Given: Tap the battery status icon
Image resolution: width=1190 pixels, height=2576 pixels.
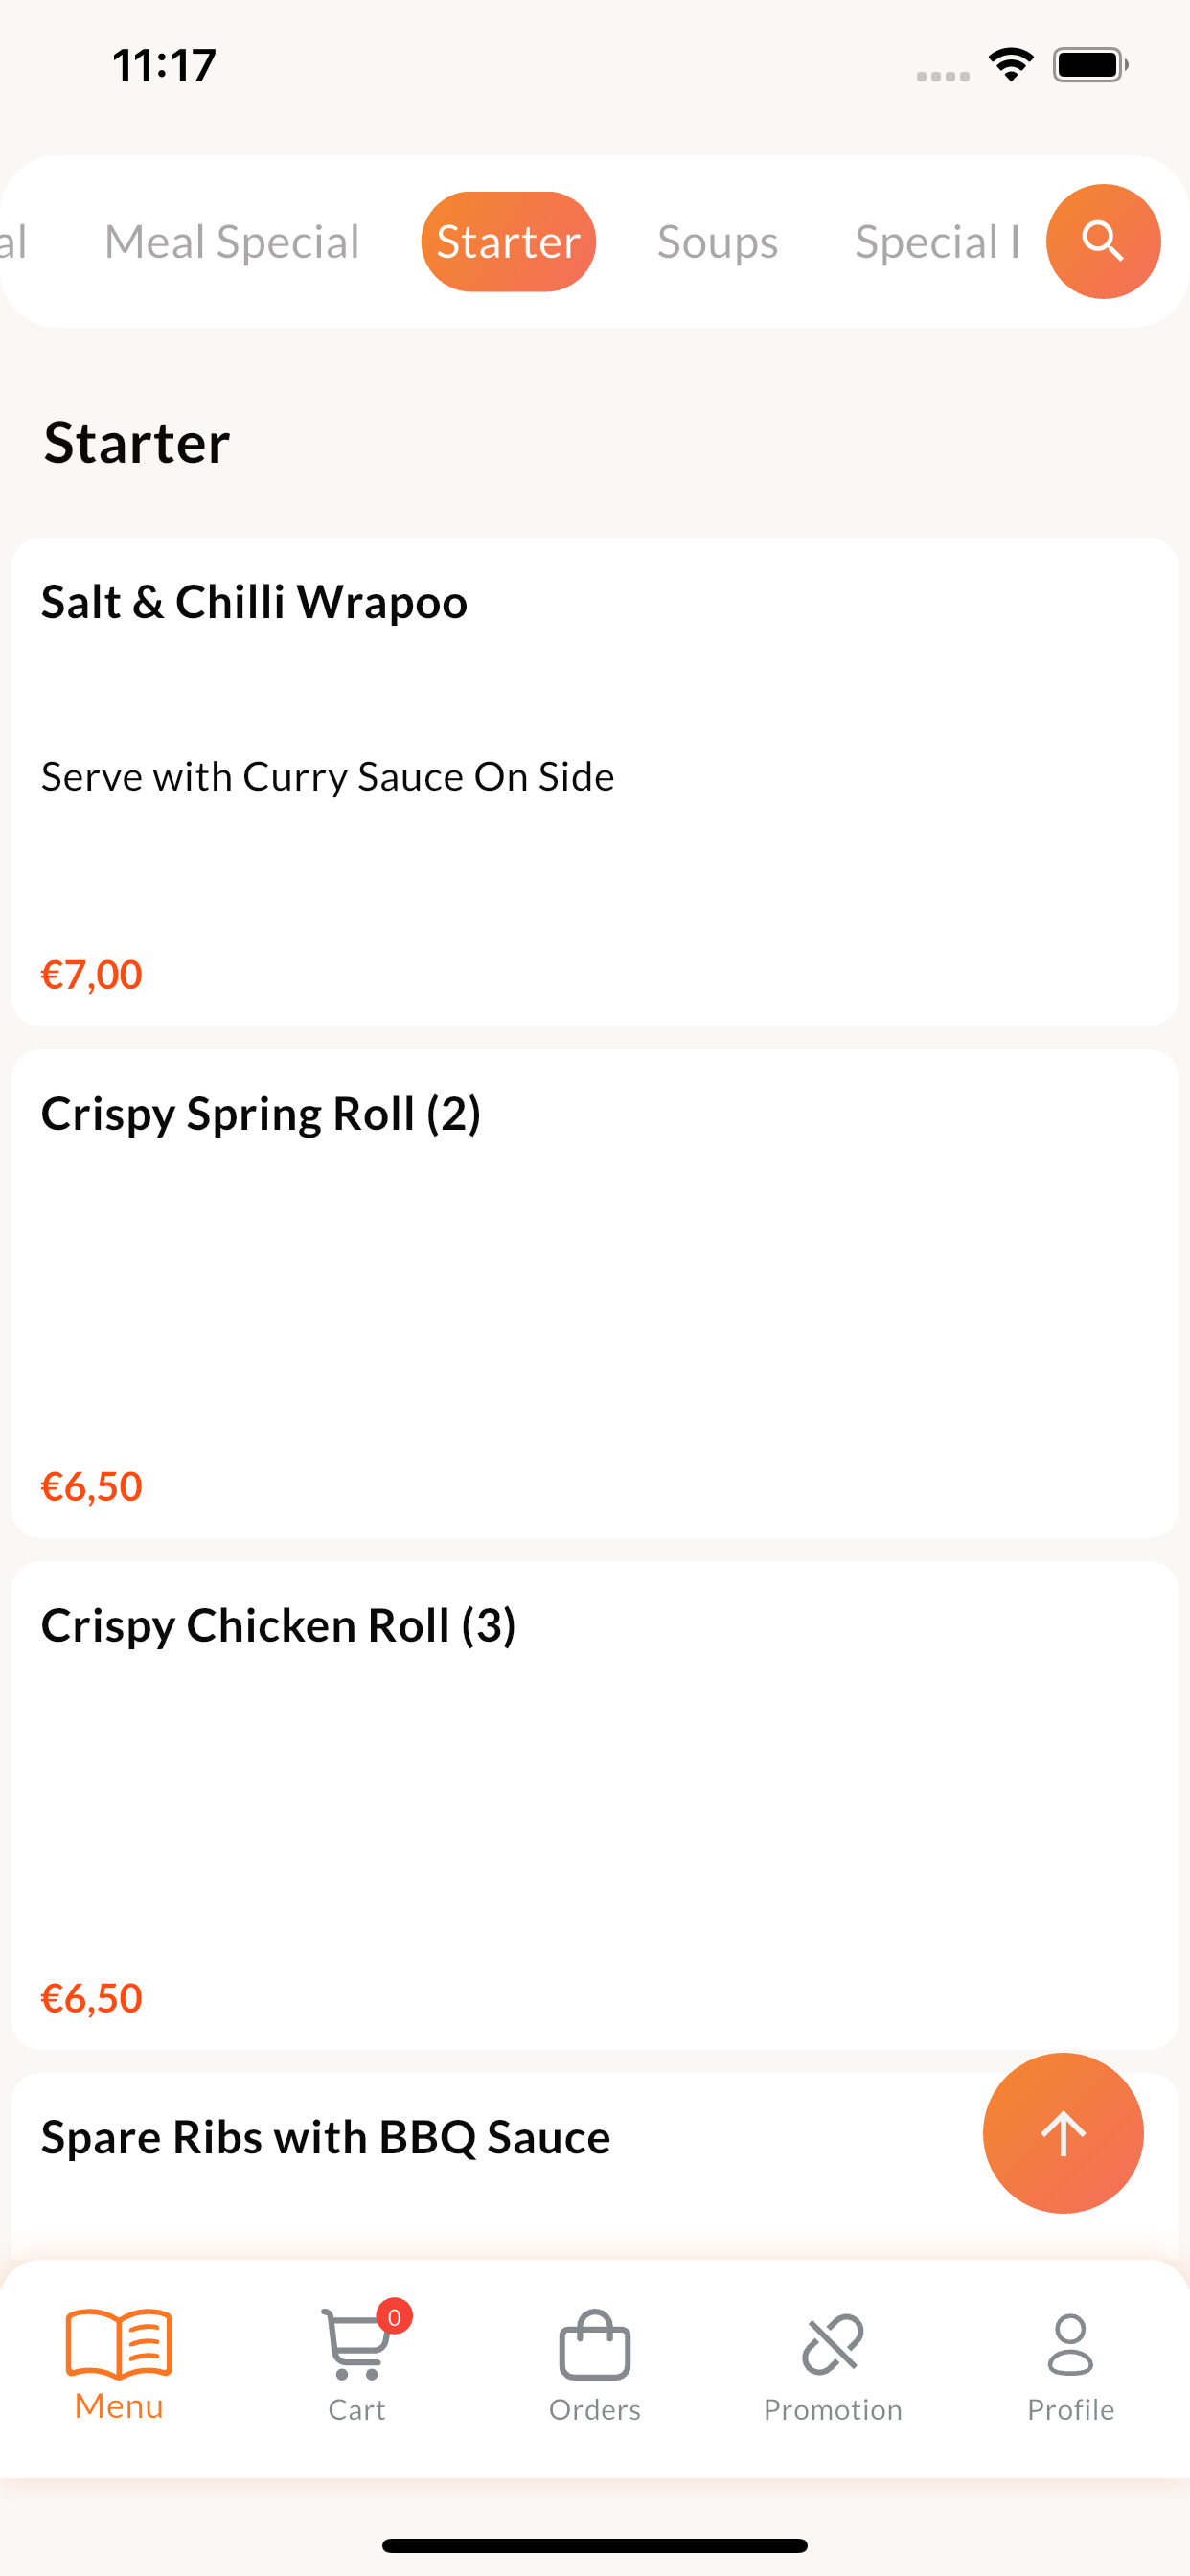Looking at the screenshot, I should 1090,65.
